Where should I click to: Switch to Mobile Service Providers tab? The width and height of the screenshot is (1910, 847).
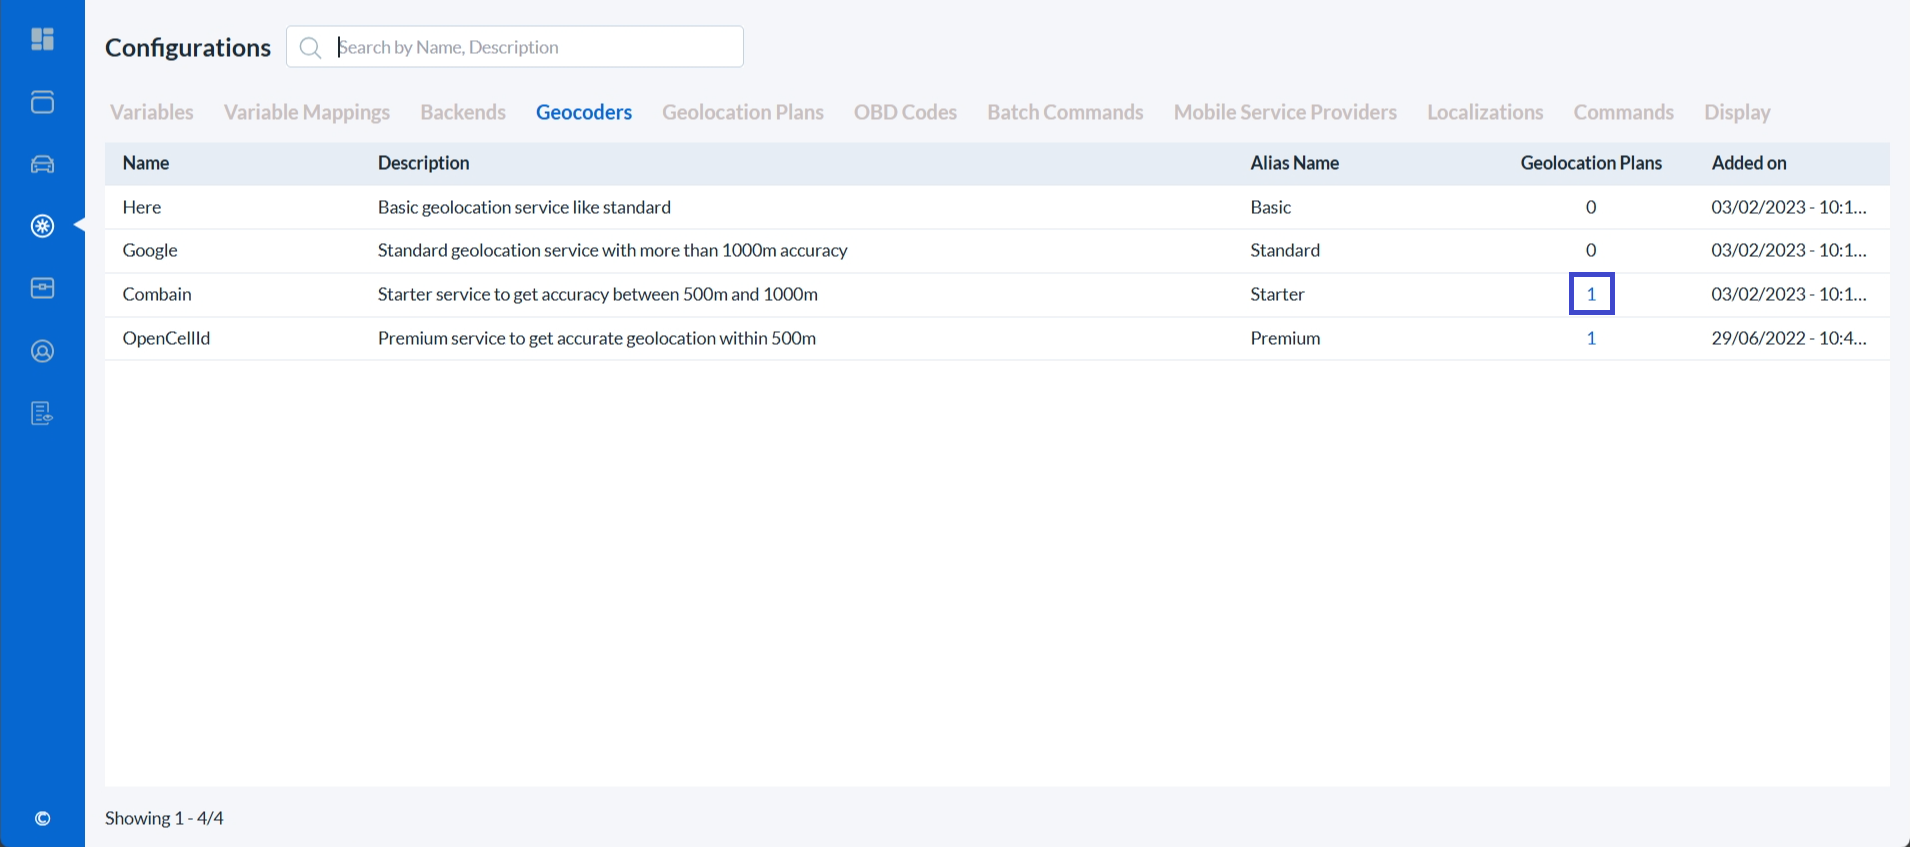point(1285,112)
